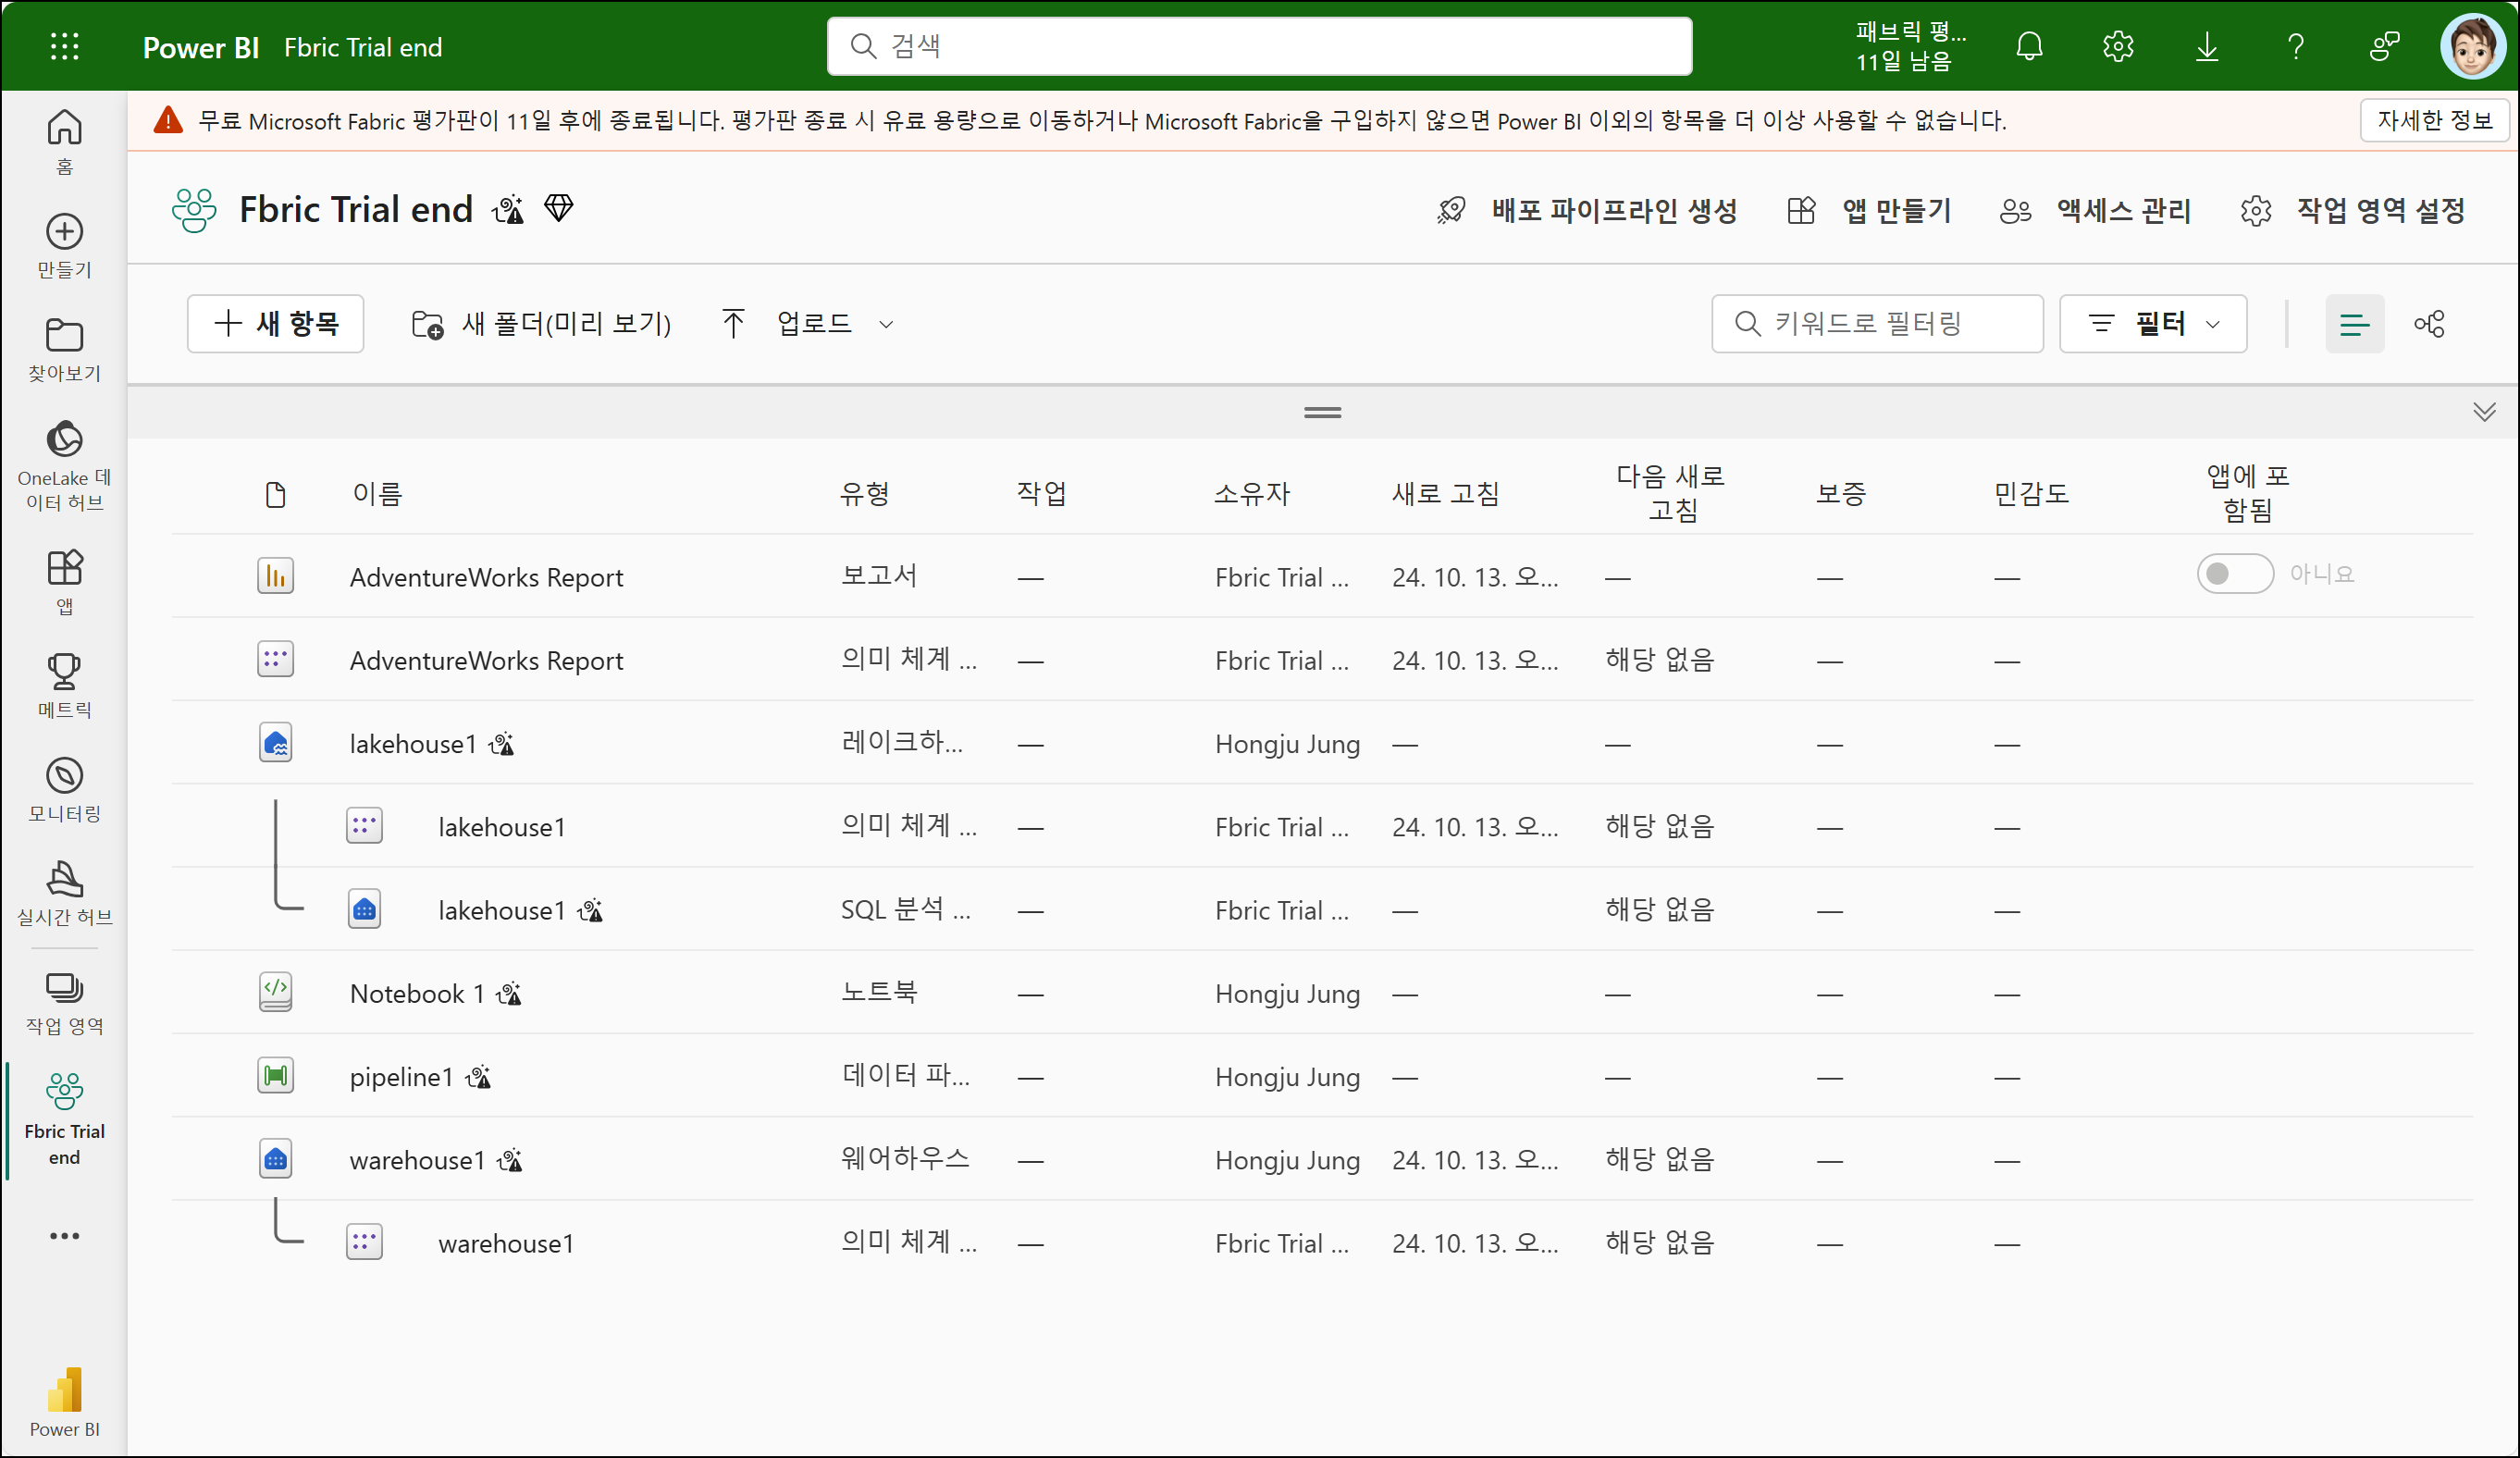
Task: Click the panel resize handle bar
Action: (x=1322, y=412)
